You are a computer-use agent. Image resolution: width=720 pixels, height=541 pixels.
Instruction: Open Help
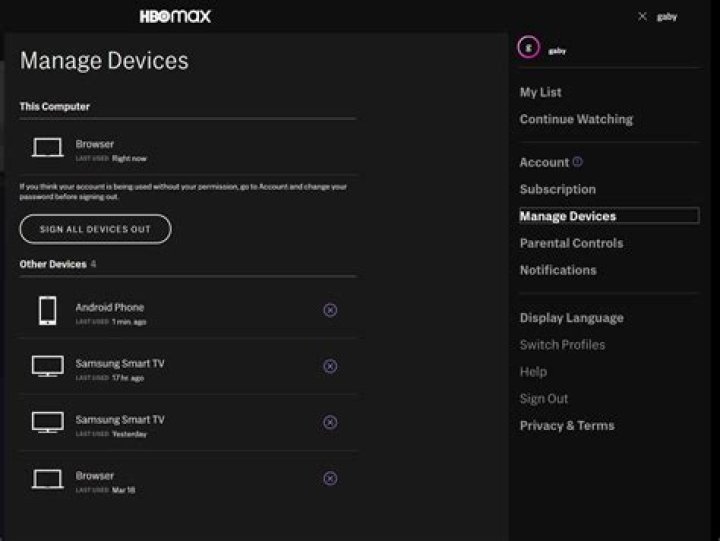pyautogui.click(x=533, y=372)
